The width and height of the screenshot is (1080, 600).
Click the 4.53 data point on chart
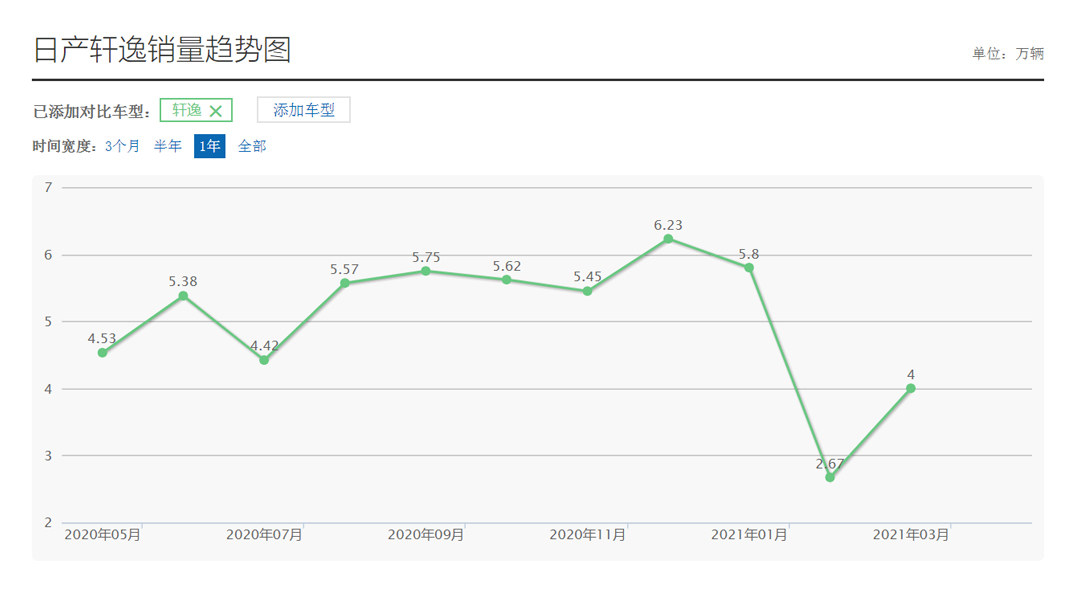point(103,353)
